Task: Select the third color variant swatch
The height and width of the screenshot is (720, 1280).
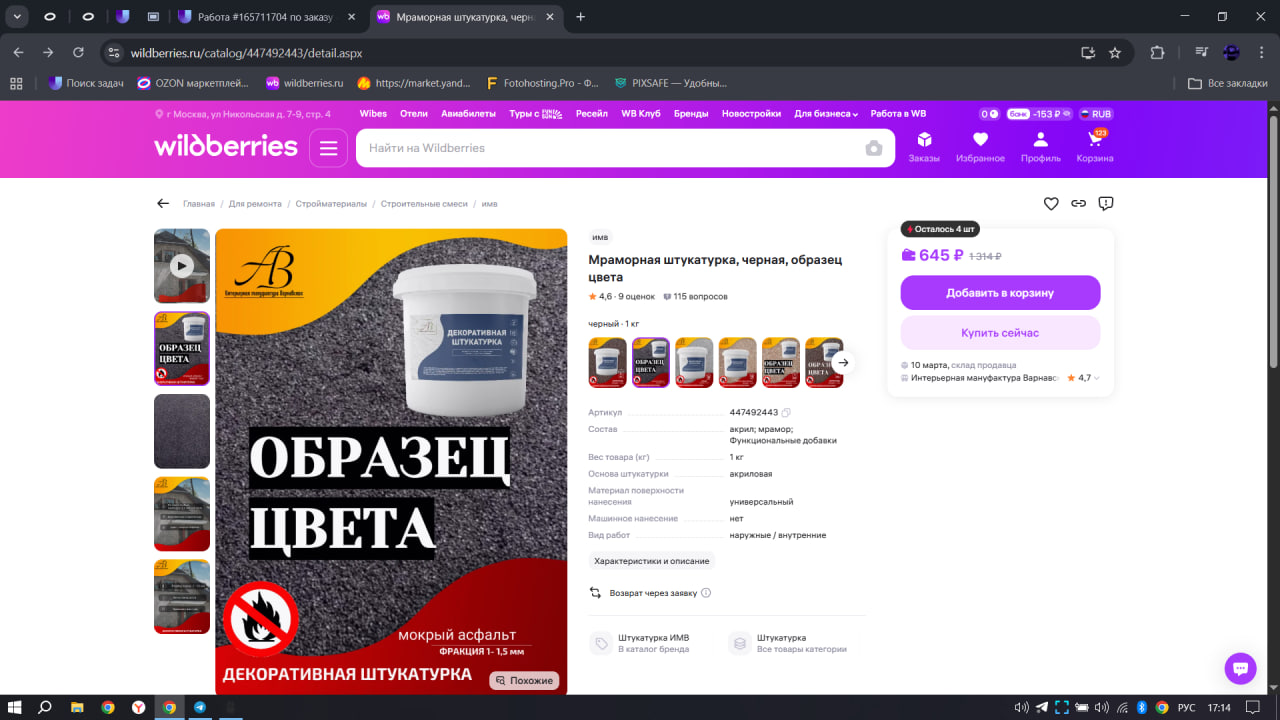Action: [x=694, y=363]
